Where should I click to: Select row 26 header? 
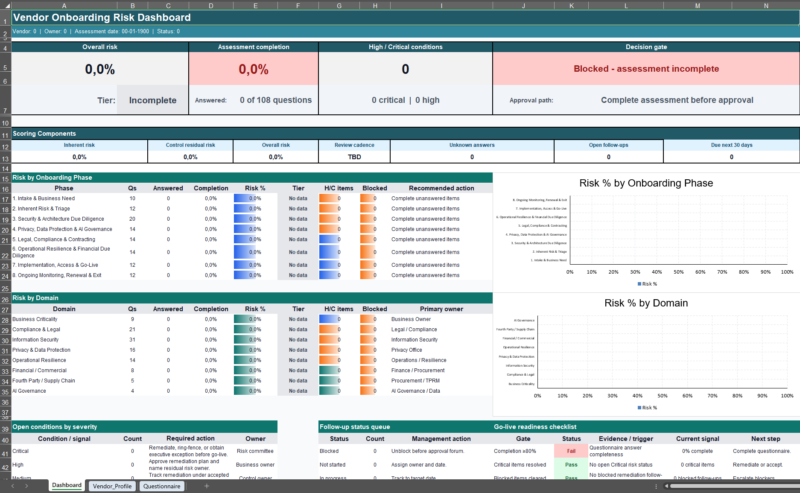pyautogui.click(x=5, y=299)
